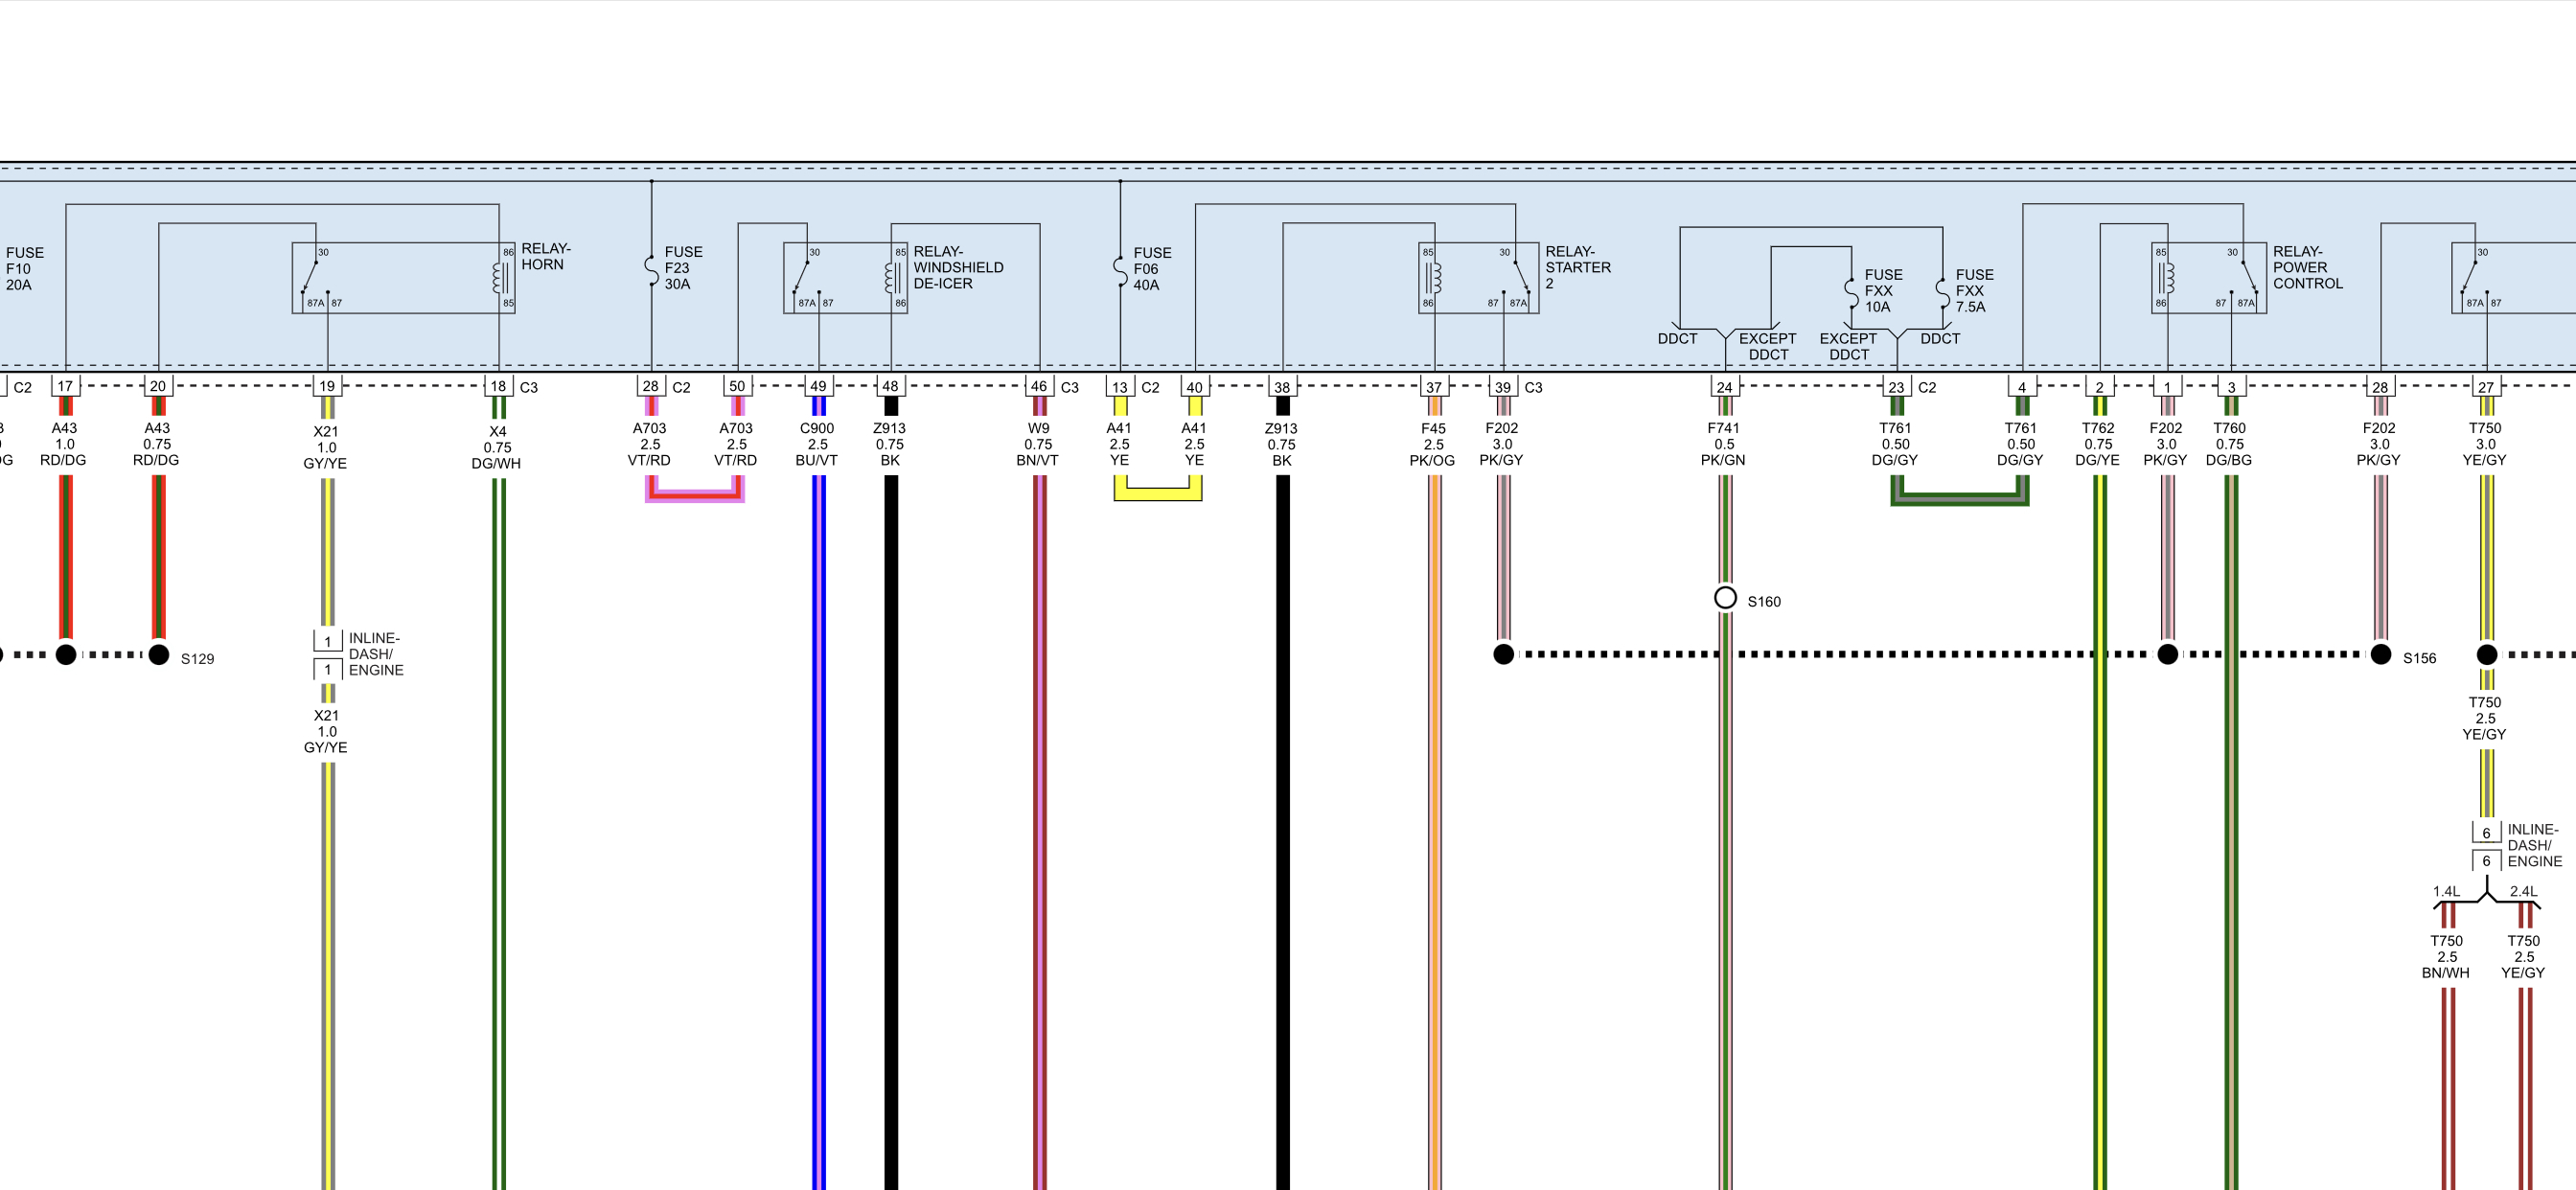Screen dimensions: 2576x1190
Task: Select the yellow A41 jumper wire loop
Action: click(1157, 494)
